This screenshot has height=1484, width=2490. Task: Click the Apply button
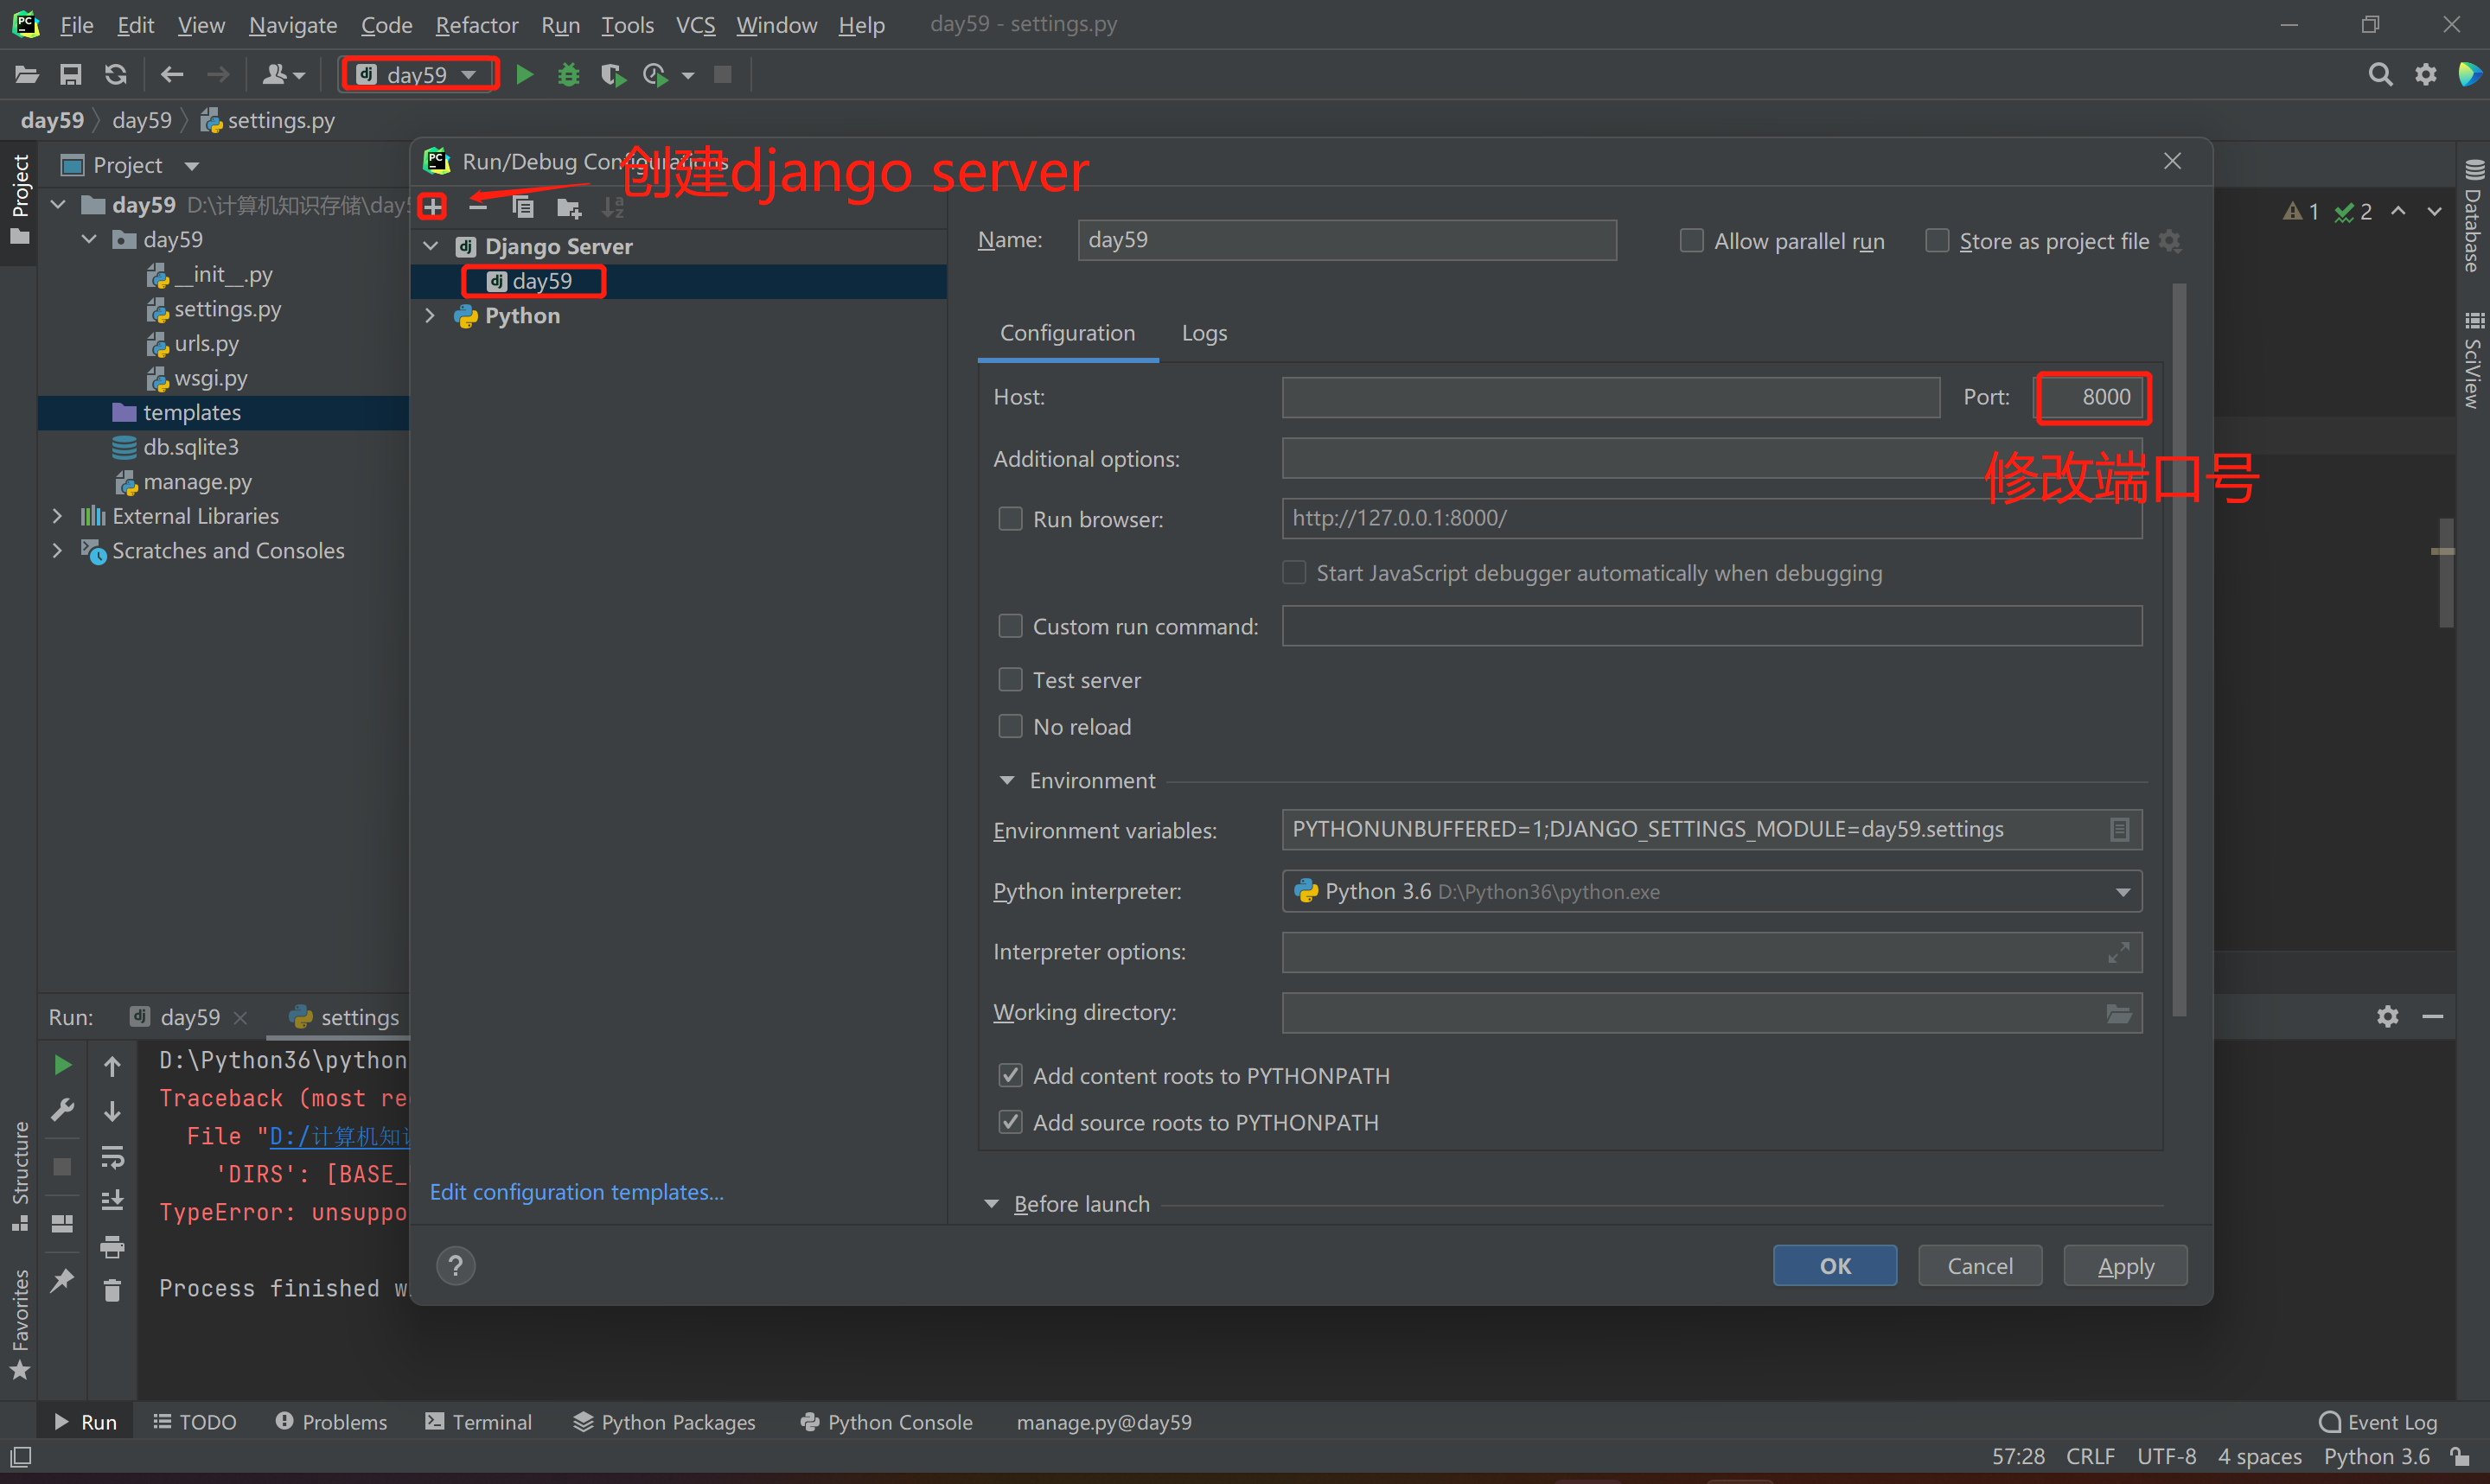tap(2126, 1266)
